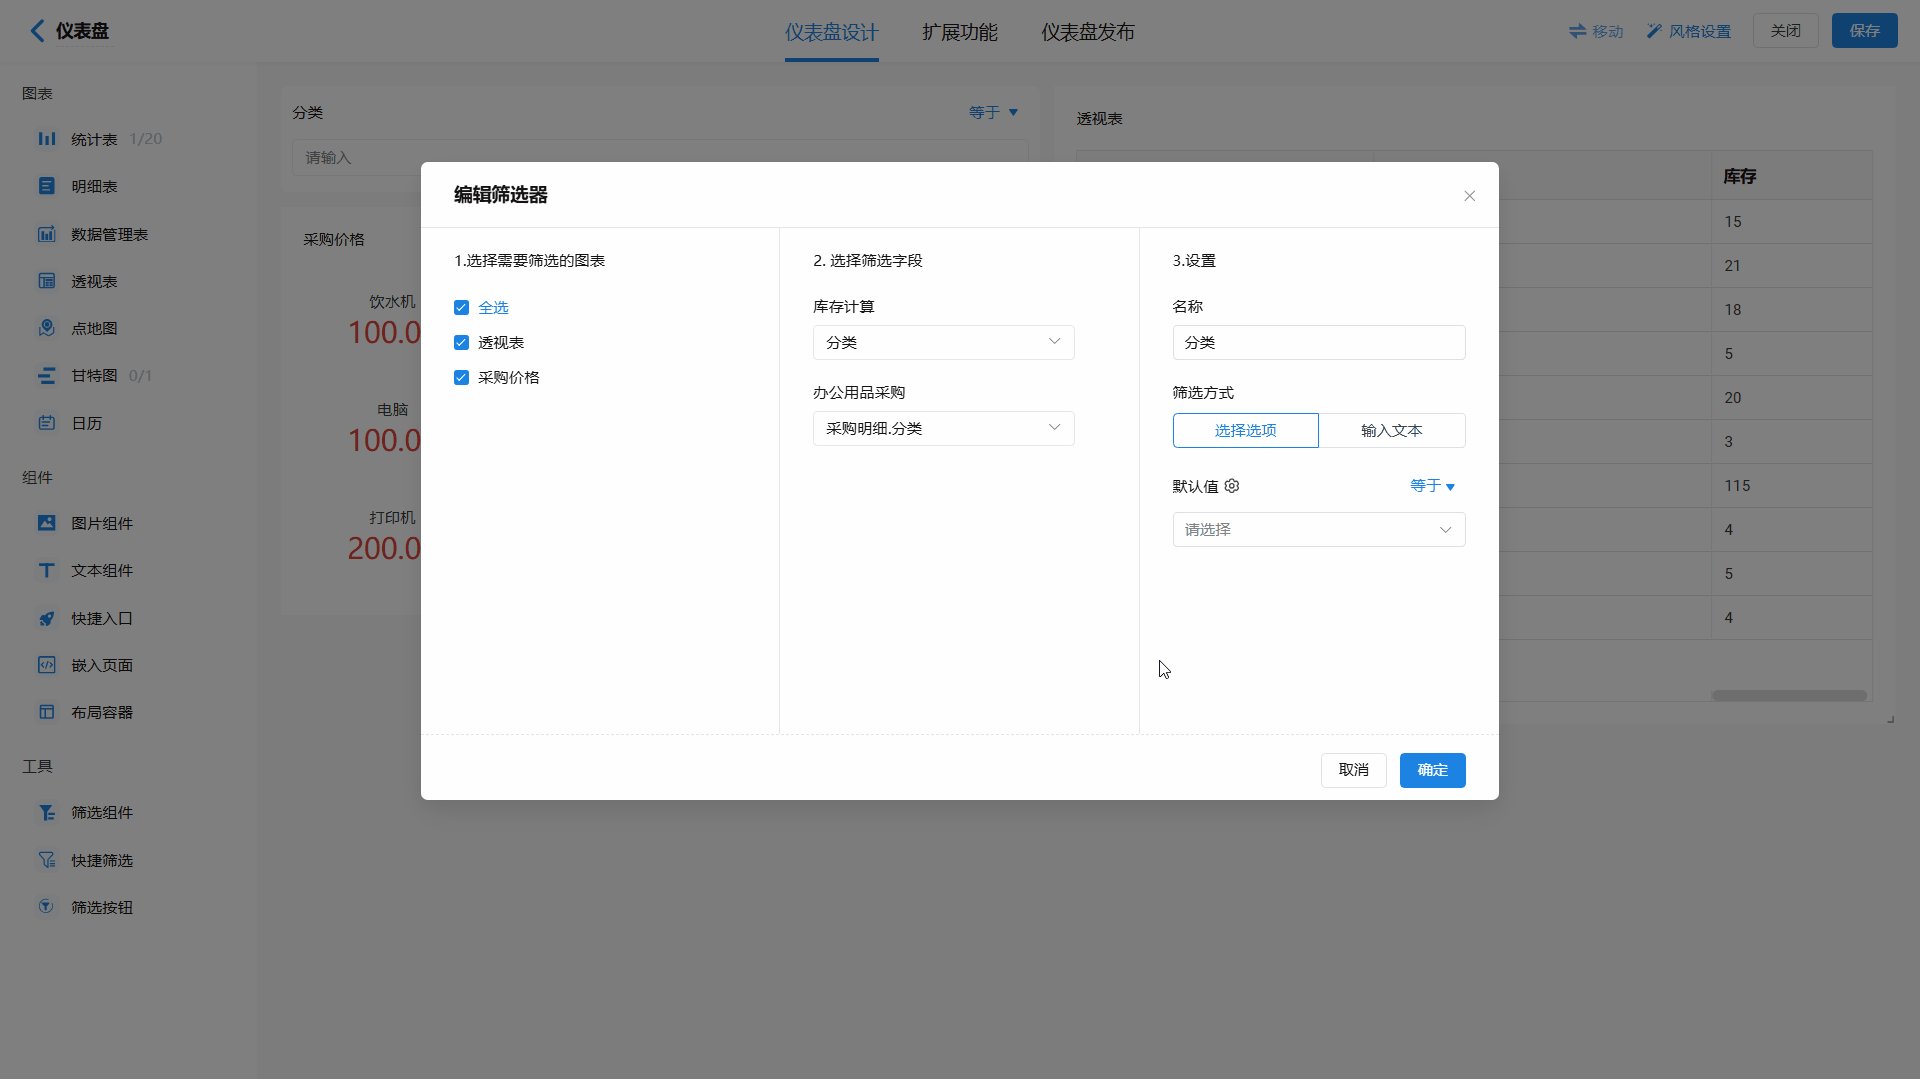Close the 编辑筛选器 dialog
This screenshot has height=1079, width=1920.
click(1469, 196)
